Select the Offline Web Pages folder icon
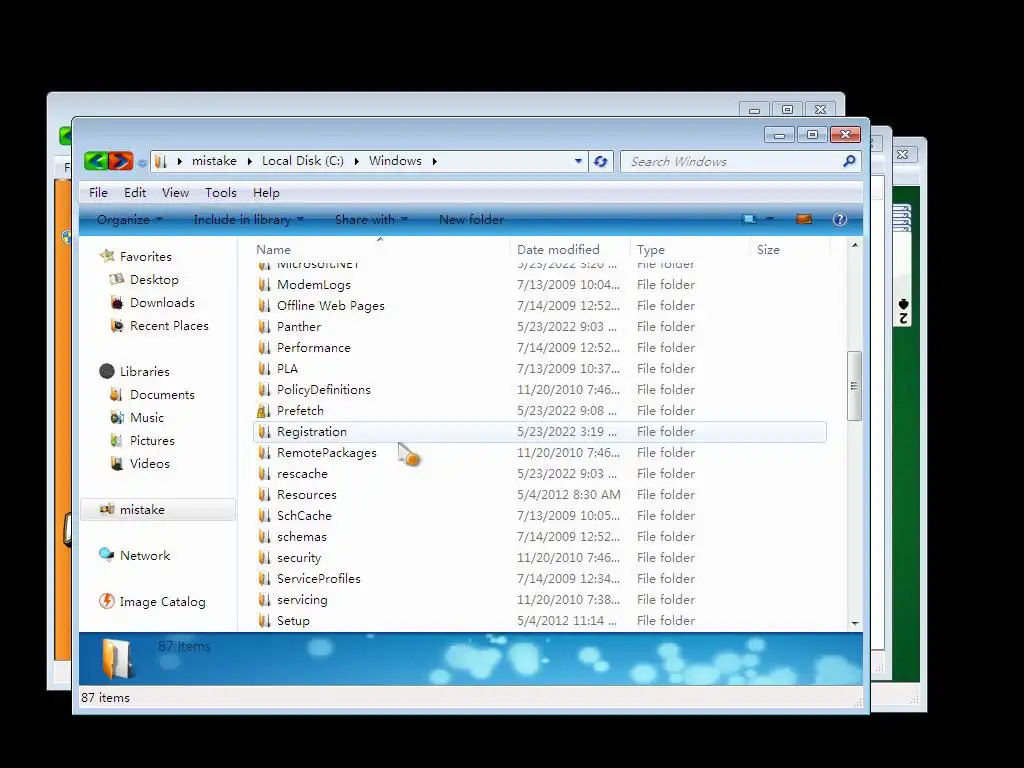 point(264,306)
